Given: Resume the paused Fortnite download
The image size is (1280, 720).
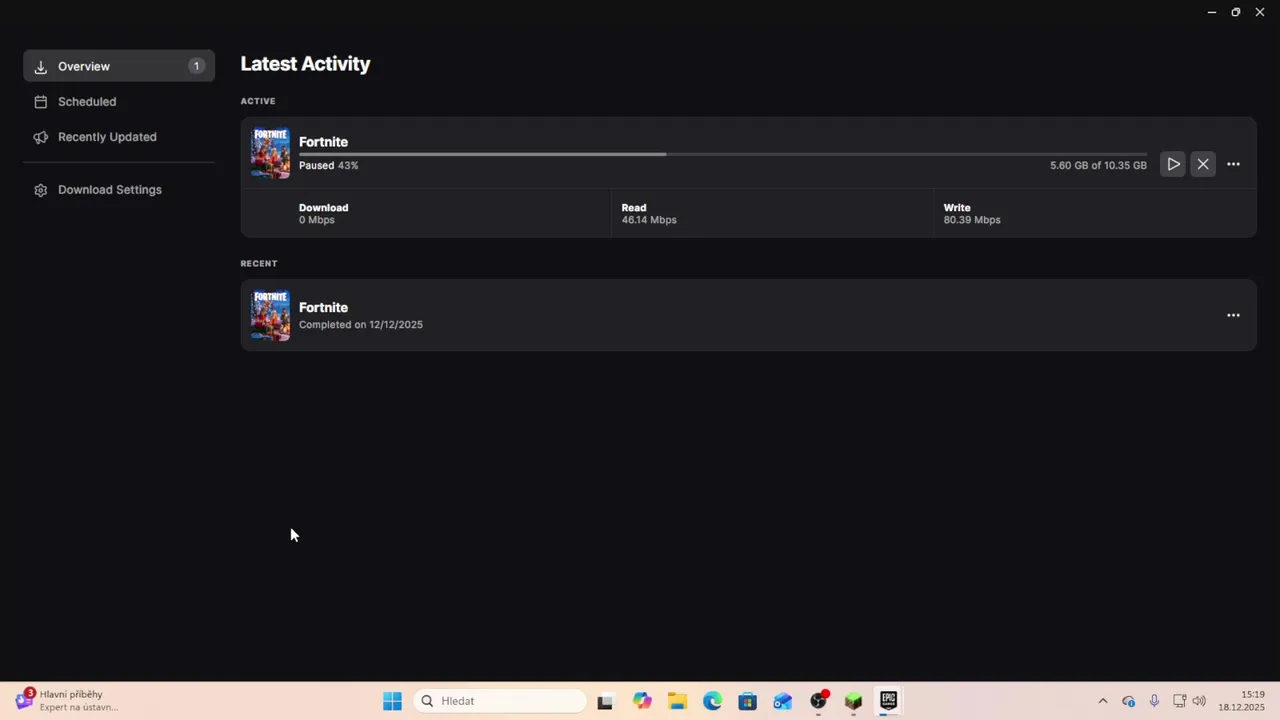Looking at the screenshot, I should coord(1173,164).
